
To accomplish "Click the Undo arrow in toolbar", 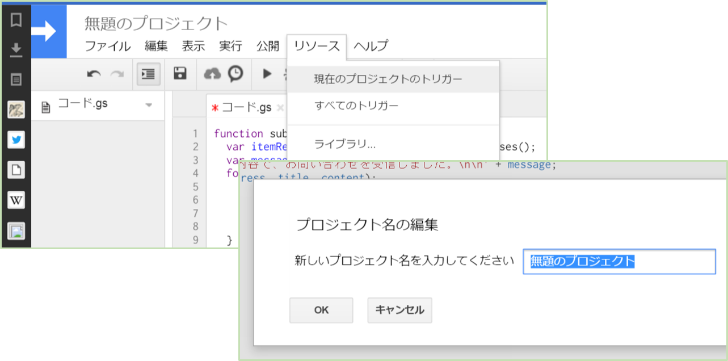I will (x=94, y=74).
